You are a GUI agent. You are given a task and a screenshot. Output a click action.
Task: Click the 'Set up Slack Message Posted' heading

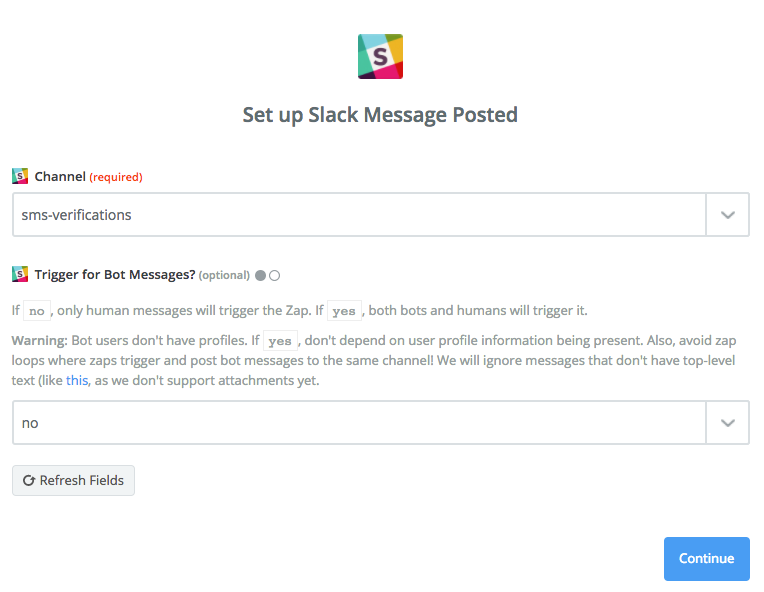tap(380, 115)
